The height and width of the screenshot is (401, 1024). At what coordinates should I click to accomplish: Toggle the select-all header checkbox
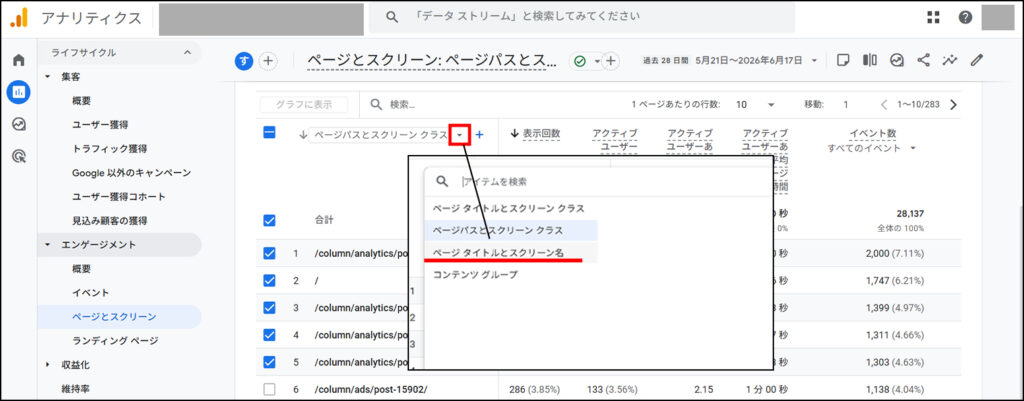pos(269,133)
